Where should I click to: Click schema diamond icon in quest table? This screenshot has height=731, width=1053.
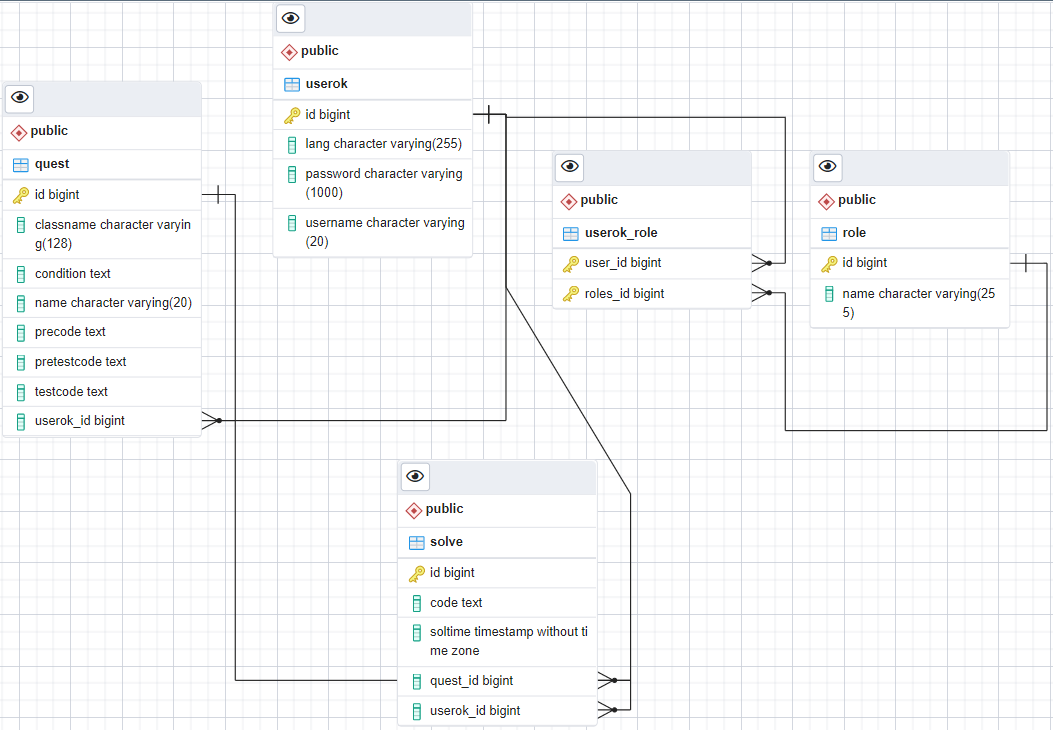[x=19, y=132]
